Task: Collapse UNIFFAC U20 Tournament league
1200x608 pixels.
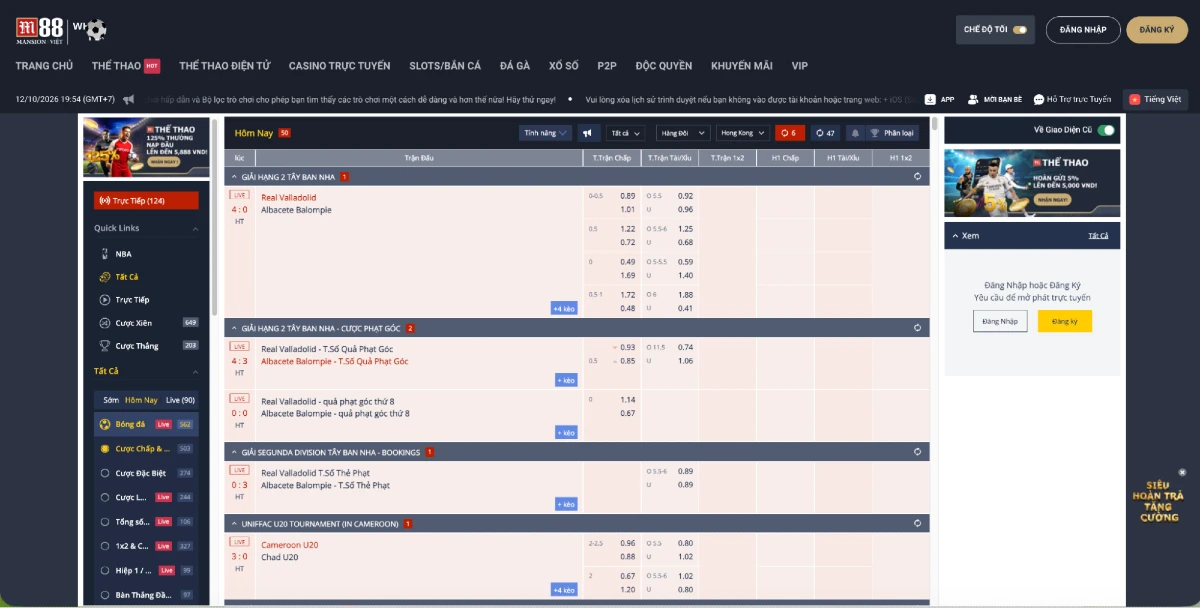Action: point(234,523)
